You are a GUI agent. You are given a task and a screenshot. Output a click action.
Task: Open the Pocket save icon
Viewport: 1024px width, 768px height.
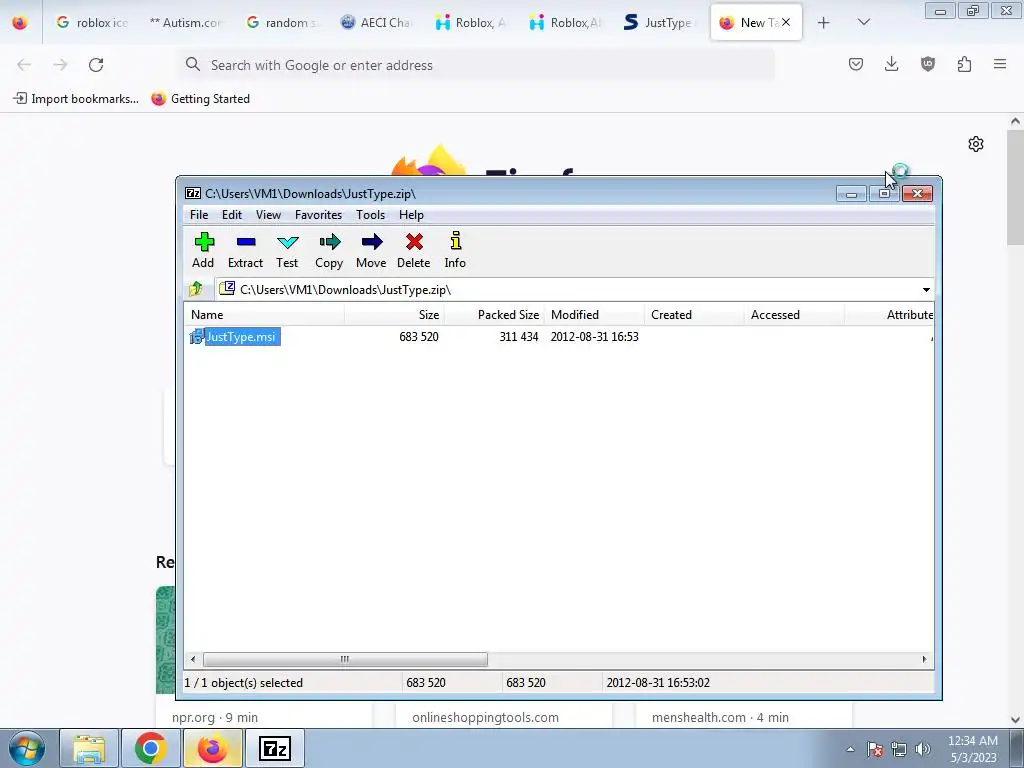(x=856, y=64)
